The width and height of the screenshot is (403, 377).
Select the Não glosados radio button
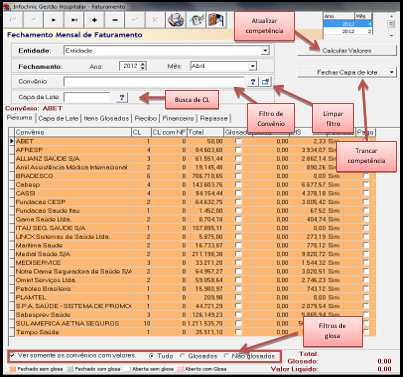226,356
